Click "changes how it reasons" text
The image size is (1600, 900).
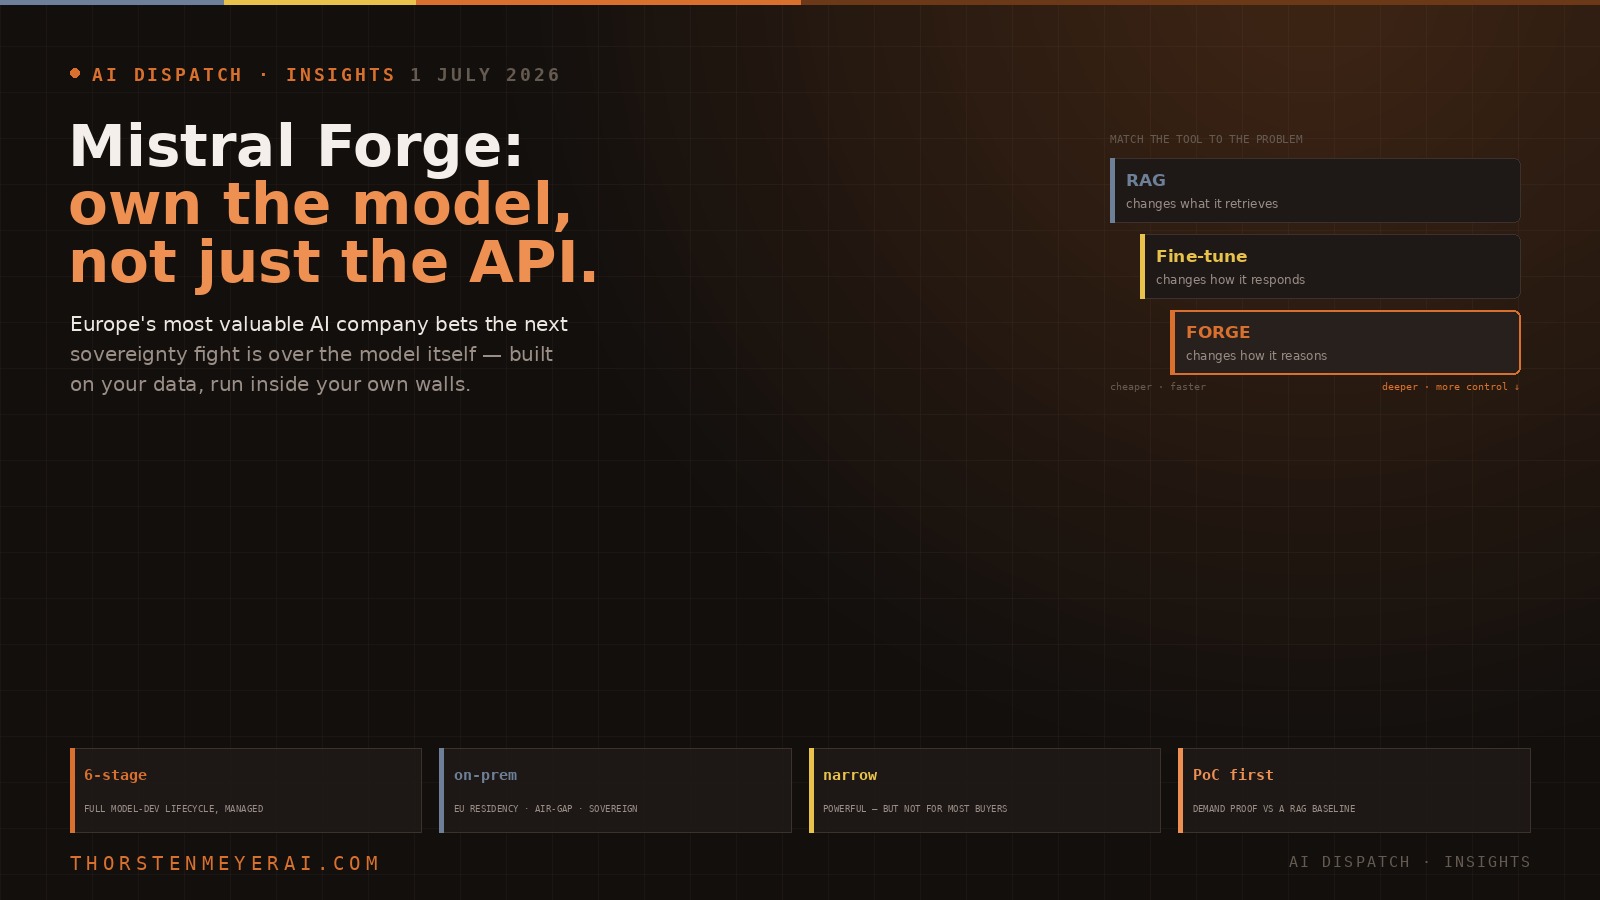pos(1256,356)
